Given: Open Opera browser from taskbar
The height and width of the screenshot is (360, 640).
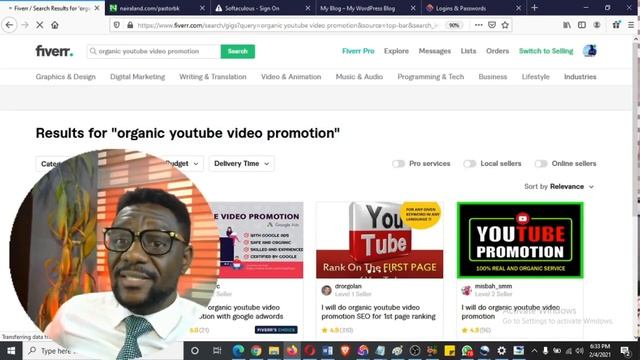Looking at the screenshot, I should click(309, 351).
